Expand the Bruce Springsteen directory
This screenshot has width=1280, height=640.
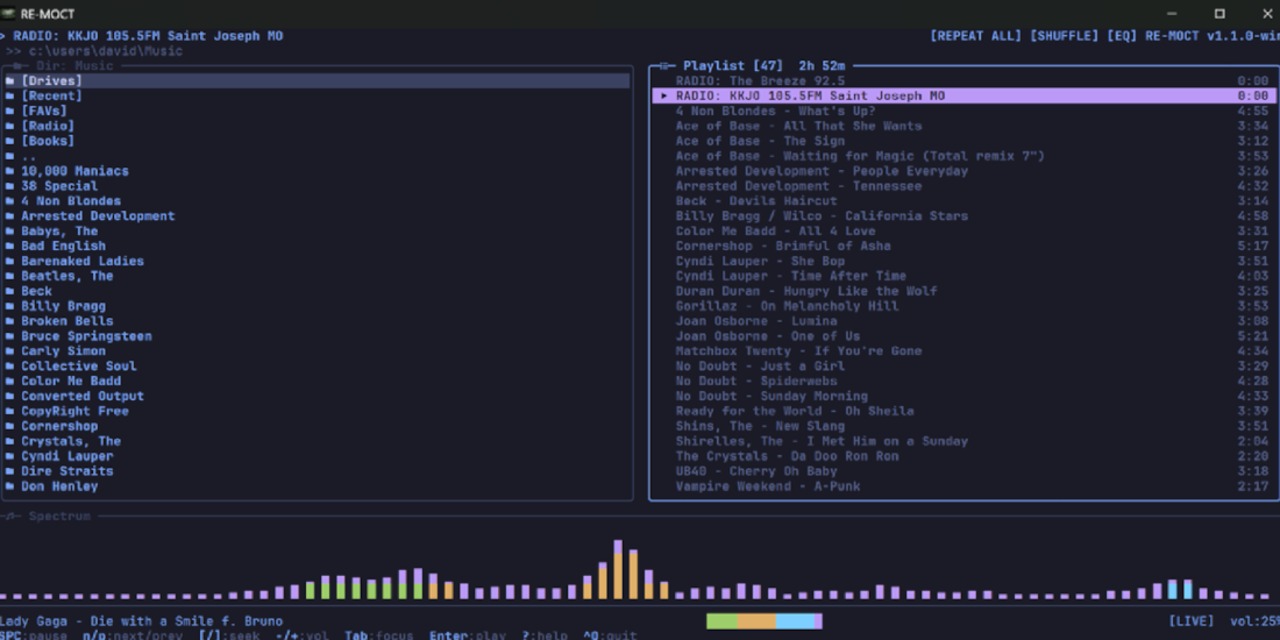87,336
